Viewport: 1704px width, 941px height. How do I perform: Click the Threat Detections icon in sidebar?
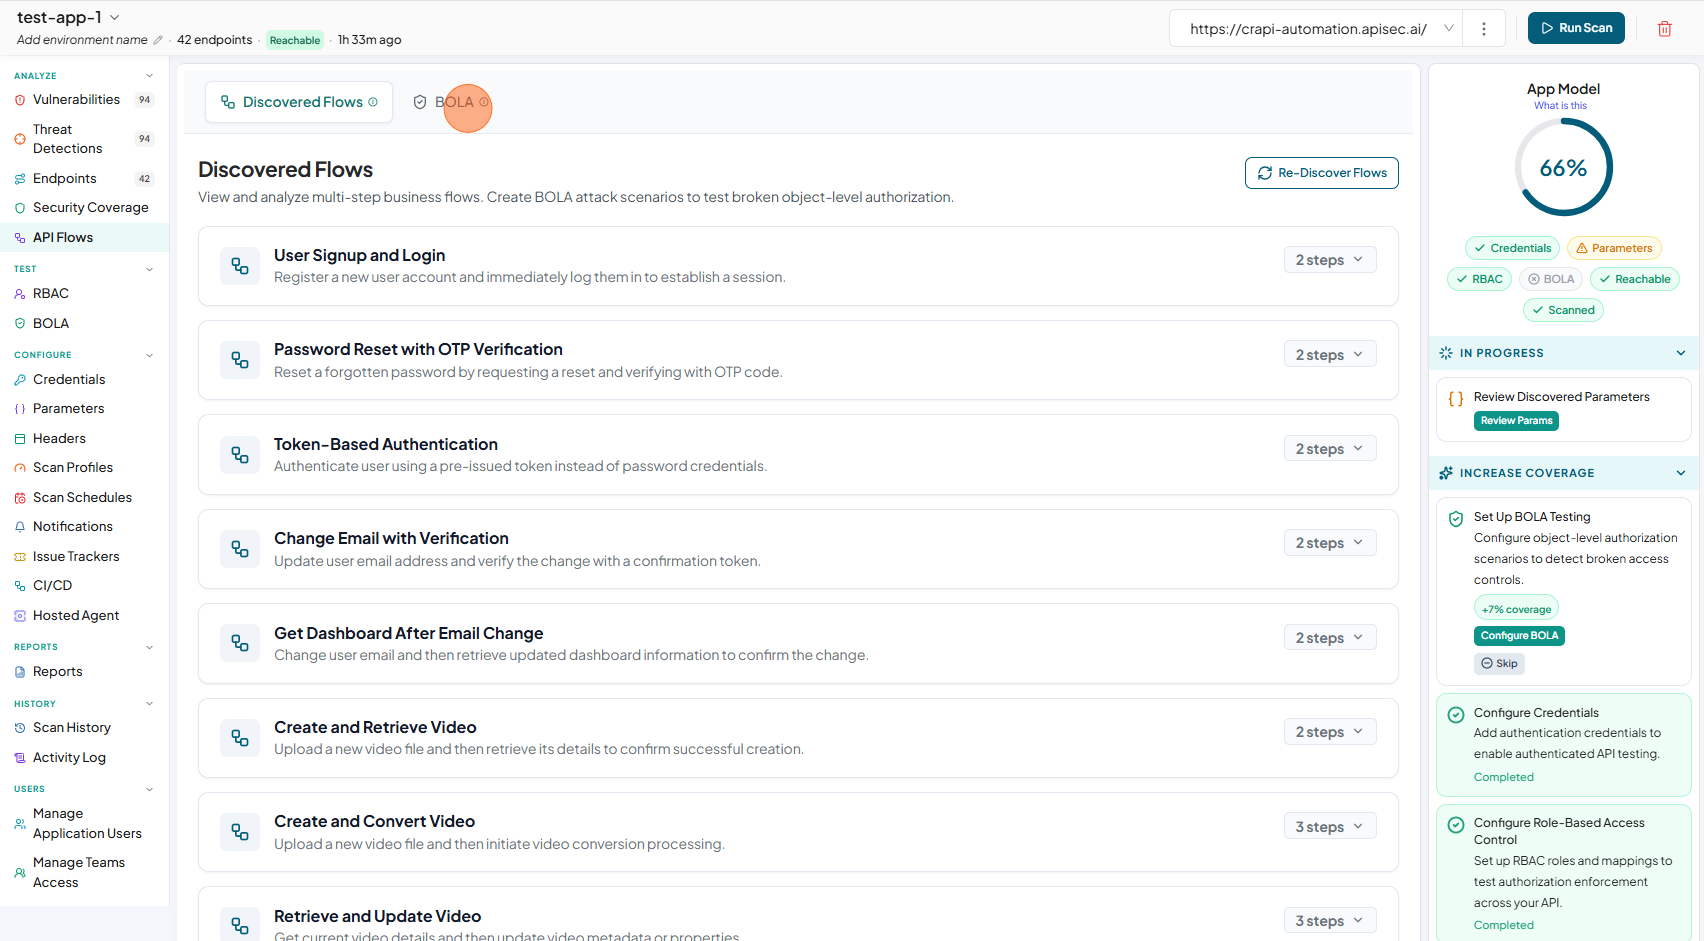coord(20,139)
